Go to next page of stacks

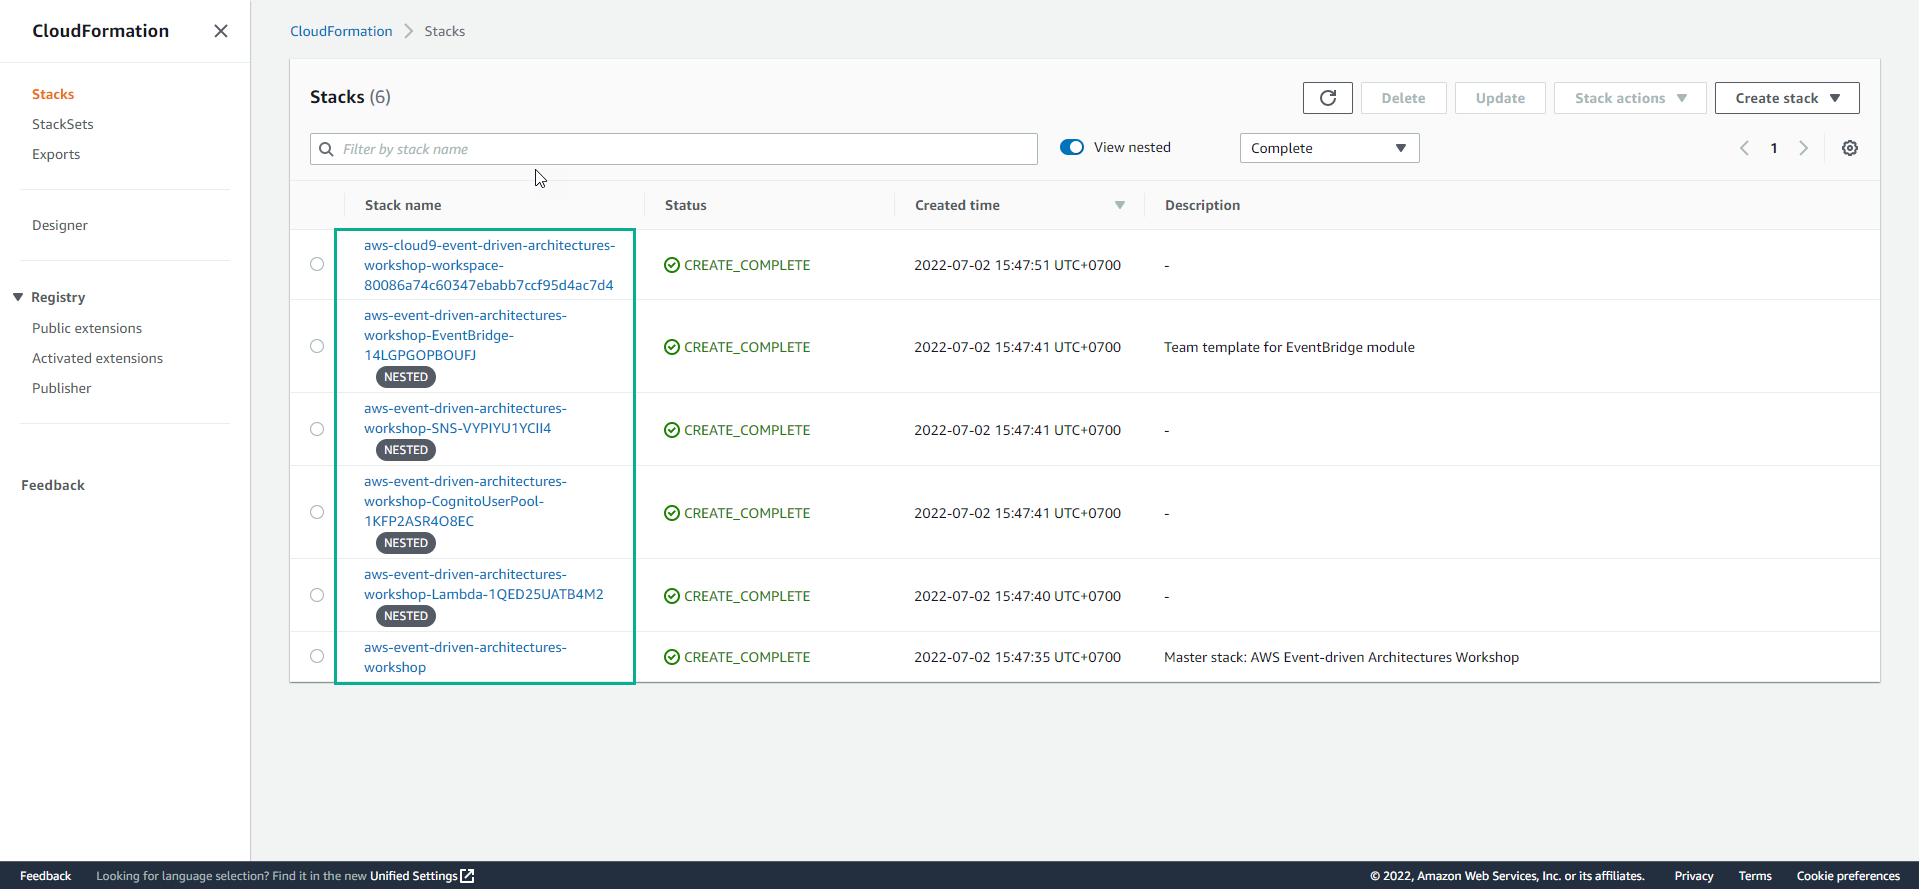pos(1804,148)
